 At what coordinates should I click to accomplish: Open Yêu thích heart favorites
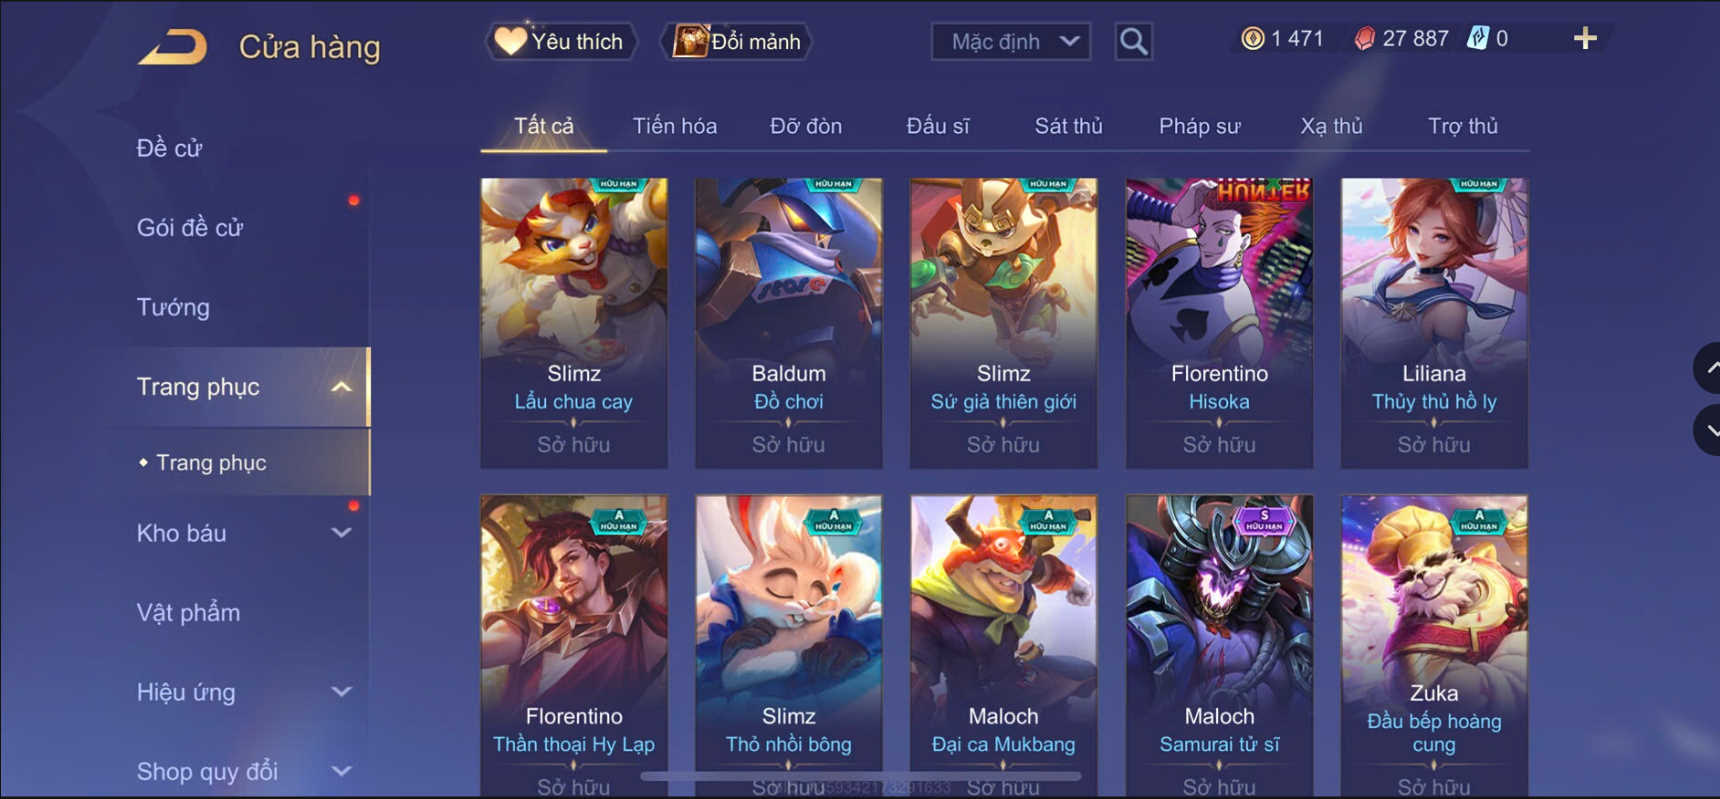click(561, 41)
